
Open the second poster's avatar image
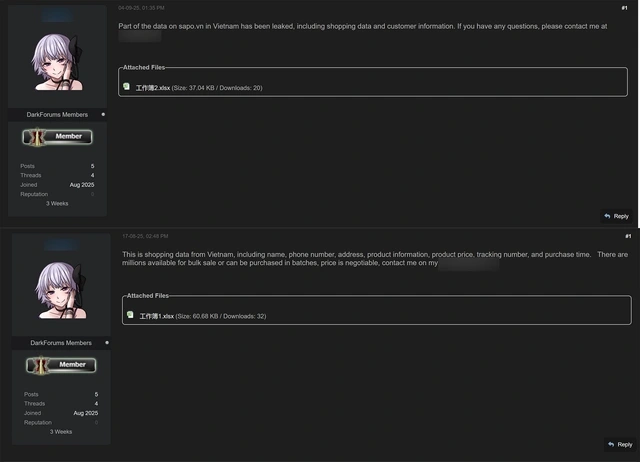(x=61, y=290)
